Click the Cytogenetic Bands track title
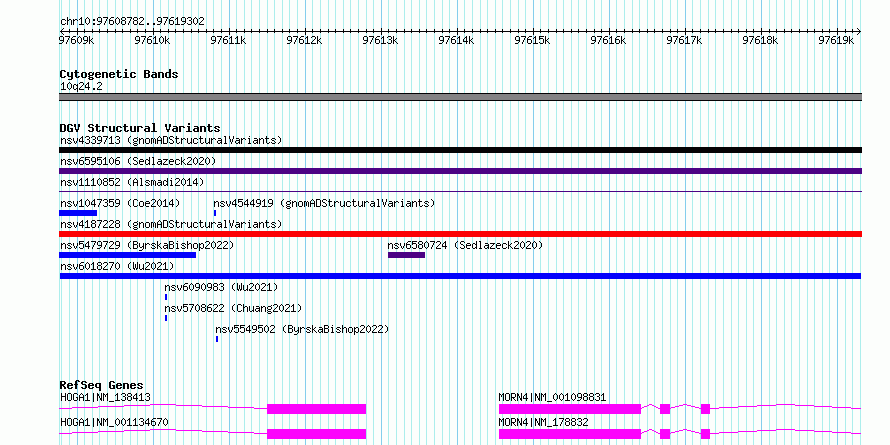The width and height of the screenshot is (890, 445). click(119, 74)
